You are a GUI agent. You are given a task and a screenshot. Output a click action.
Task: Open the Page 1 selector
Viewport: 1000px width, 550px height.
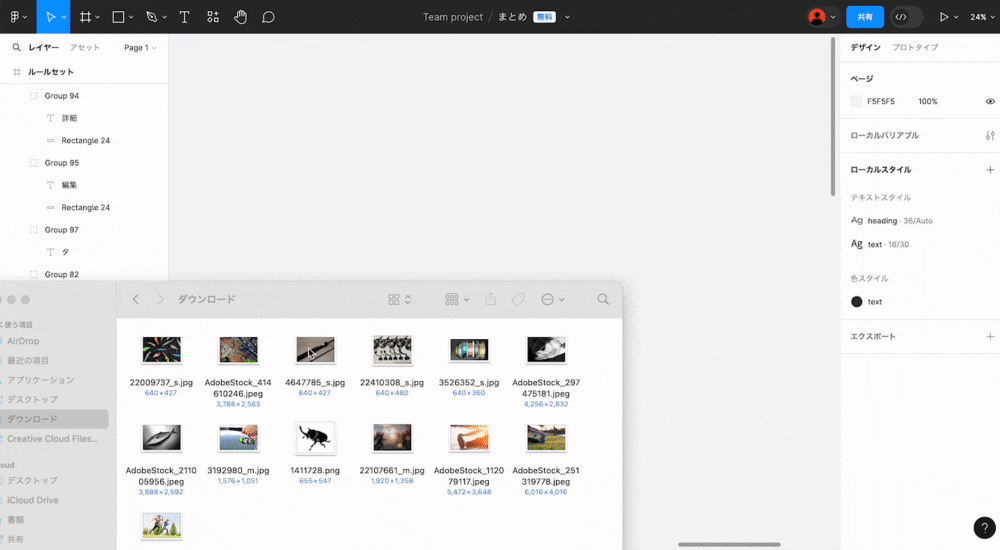(140, 48)
